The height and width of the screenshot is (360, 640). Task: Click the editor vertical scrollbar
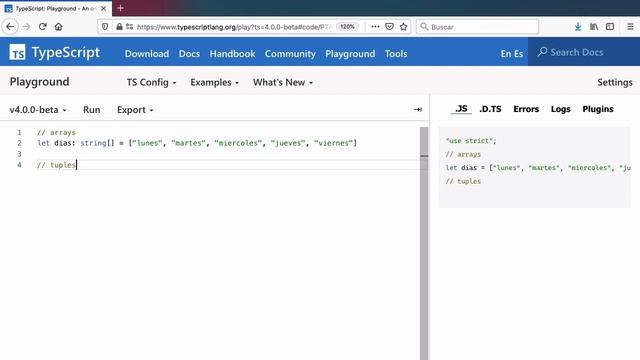424,243
